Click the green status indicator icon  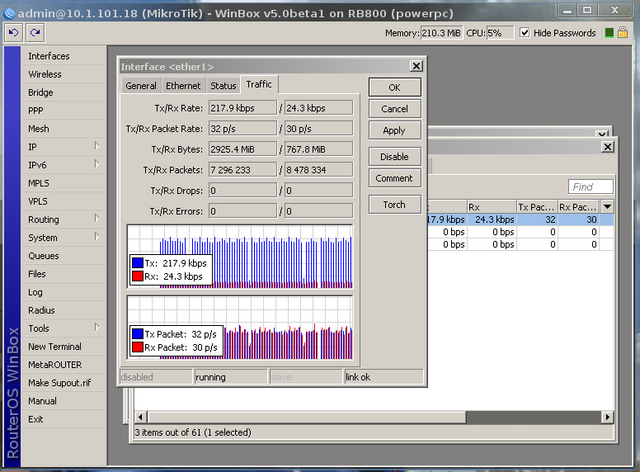[609, 33]
